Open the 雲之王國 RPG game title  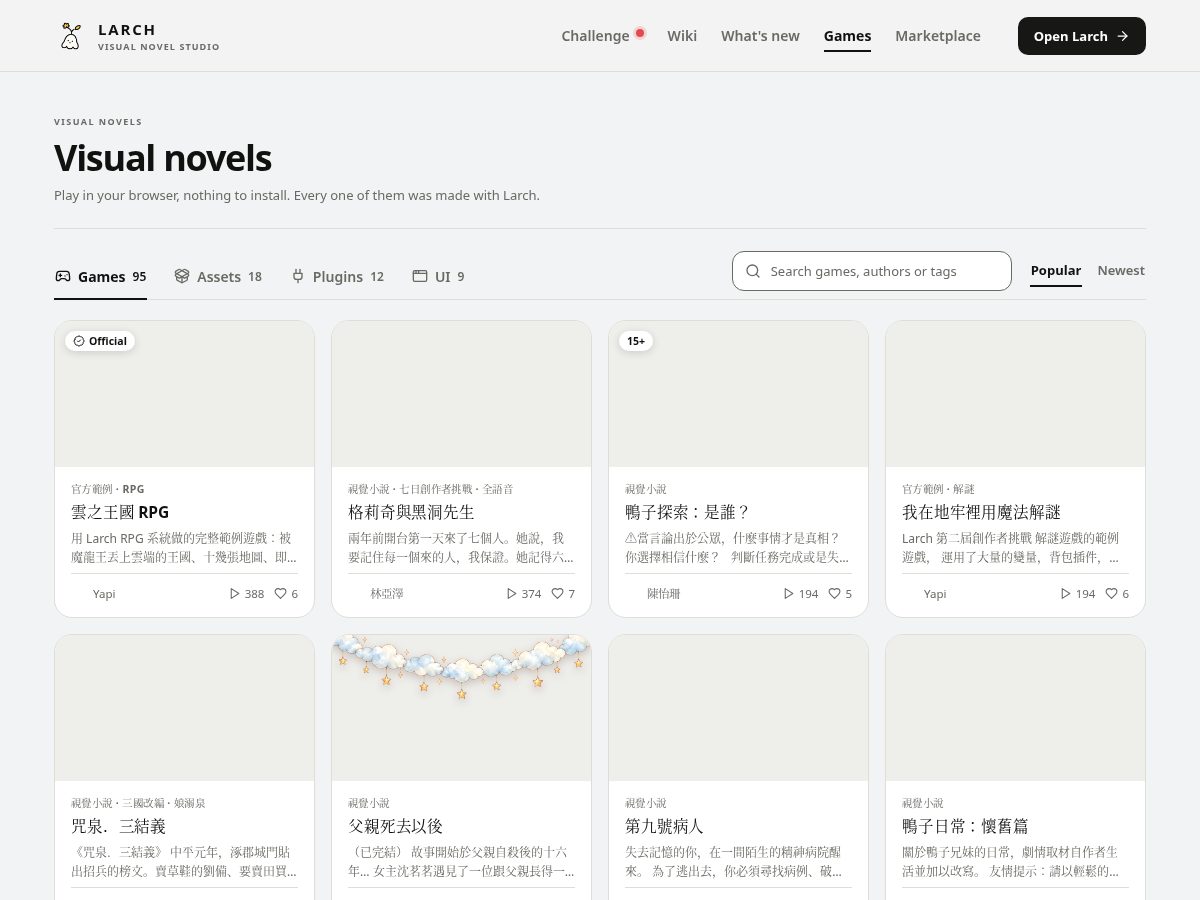tap(120, 512)
